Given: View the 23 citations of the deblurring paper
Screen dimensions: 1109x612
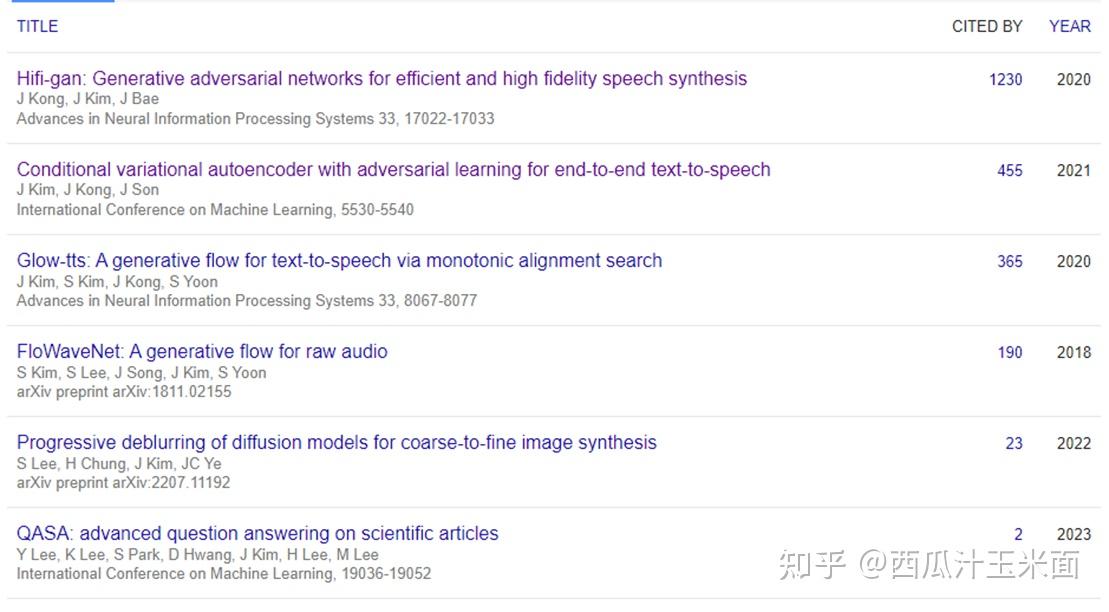Looking at the screenshot, I should point(1013,443).
